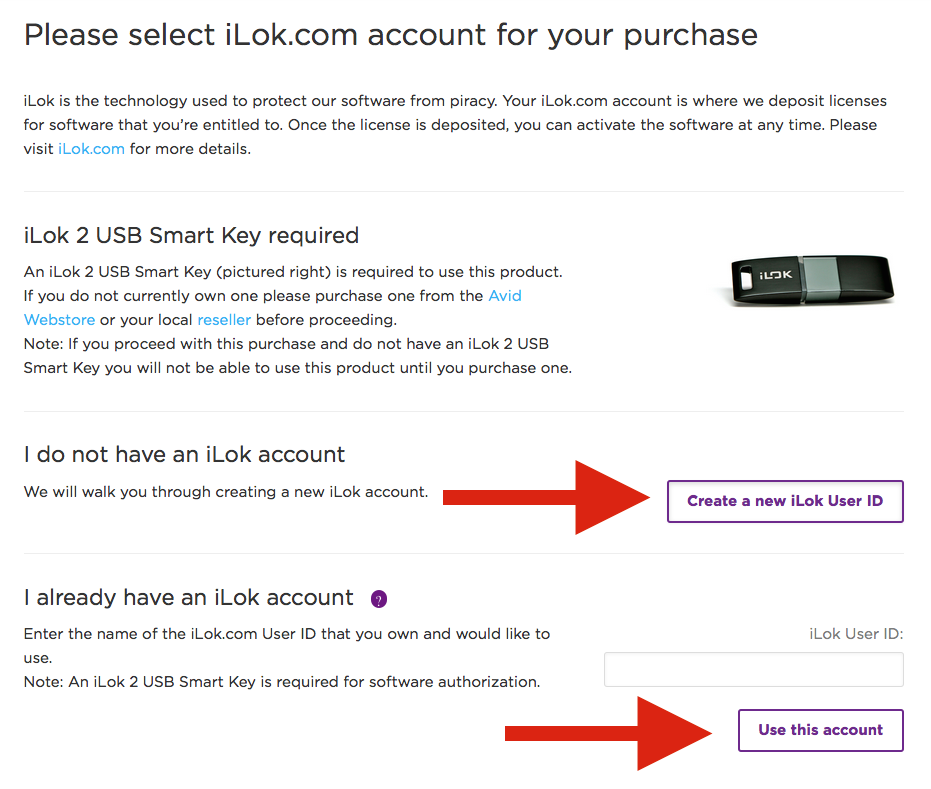Follow the blue Avid link
This screenshot has width=931, height=789.
click(x=504, y=296)
